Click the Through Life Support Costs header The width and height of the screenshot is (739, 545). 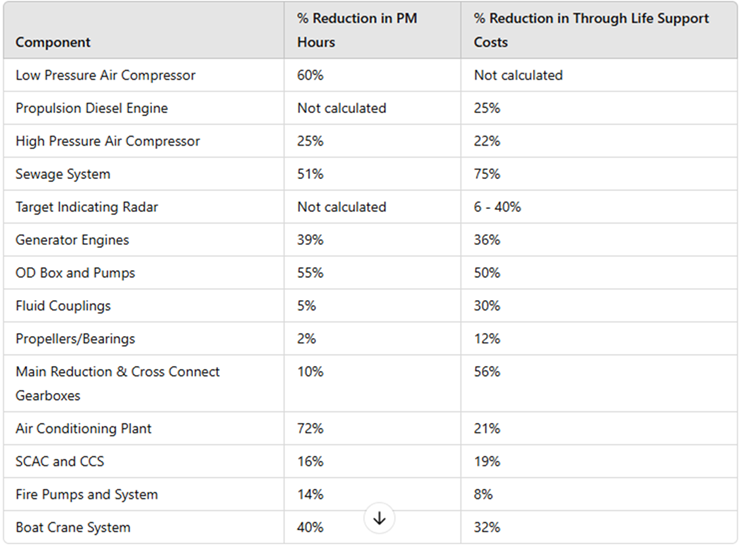point(591,31)
